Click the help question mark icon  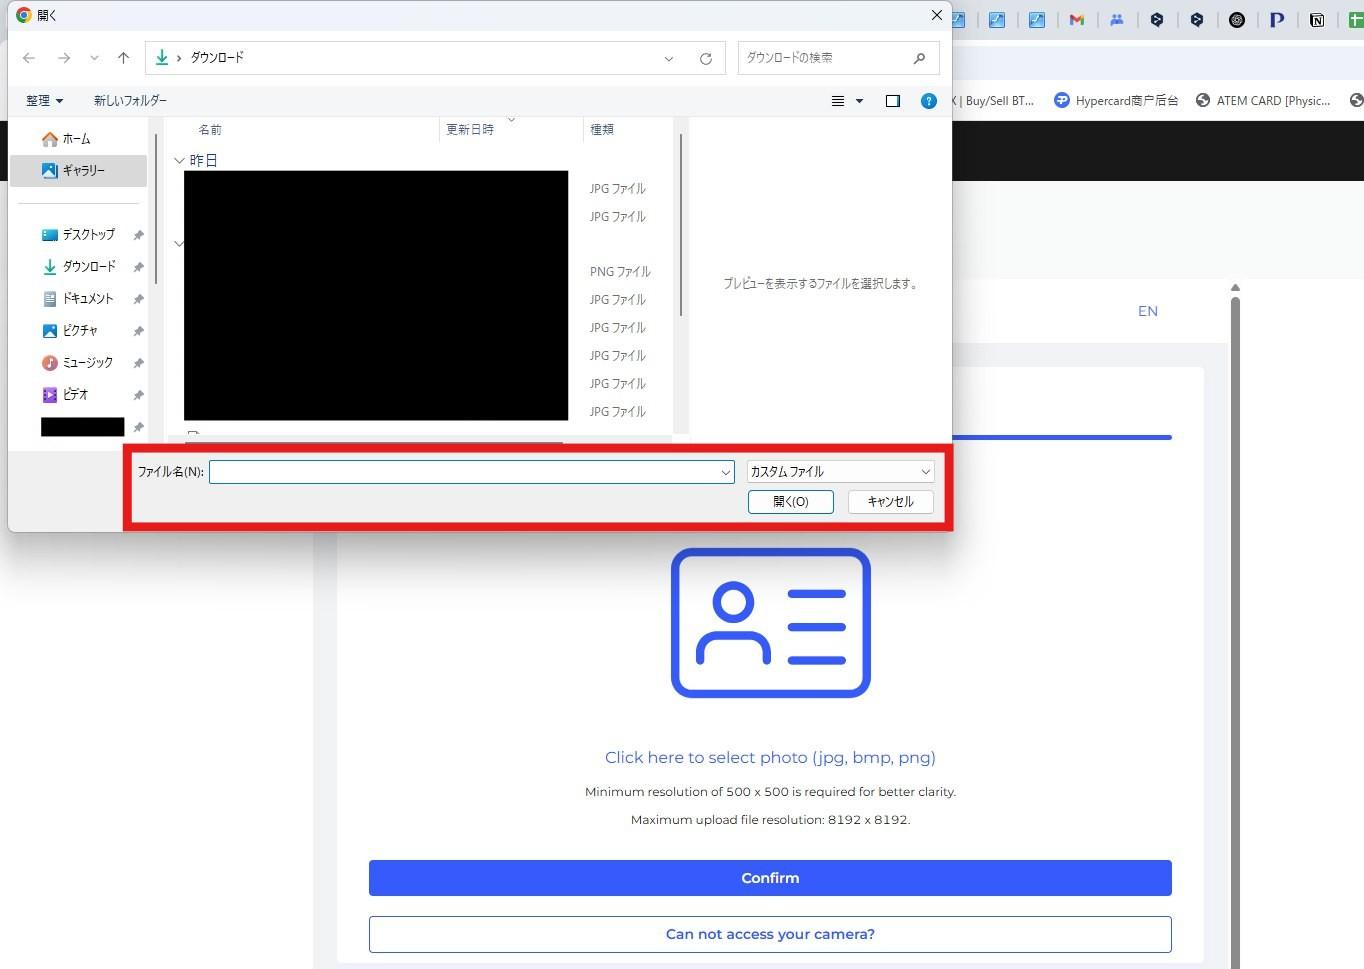[x=928, y=101]
